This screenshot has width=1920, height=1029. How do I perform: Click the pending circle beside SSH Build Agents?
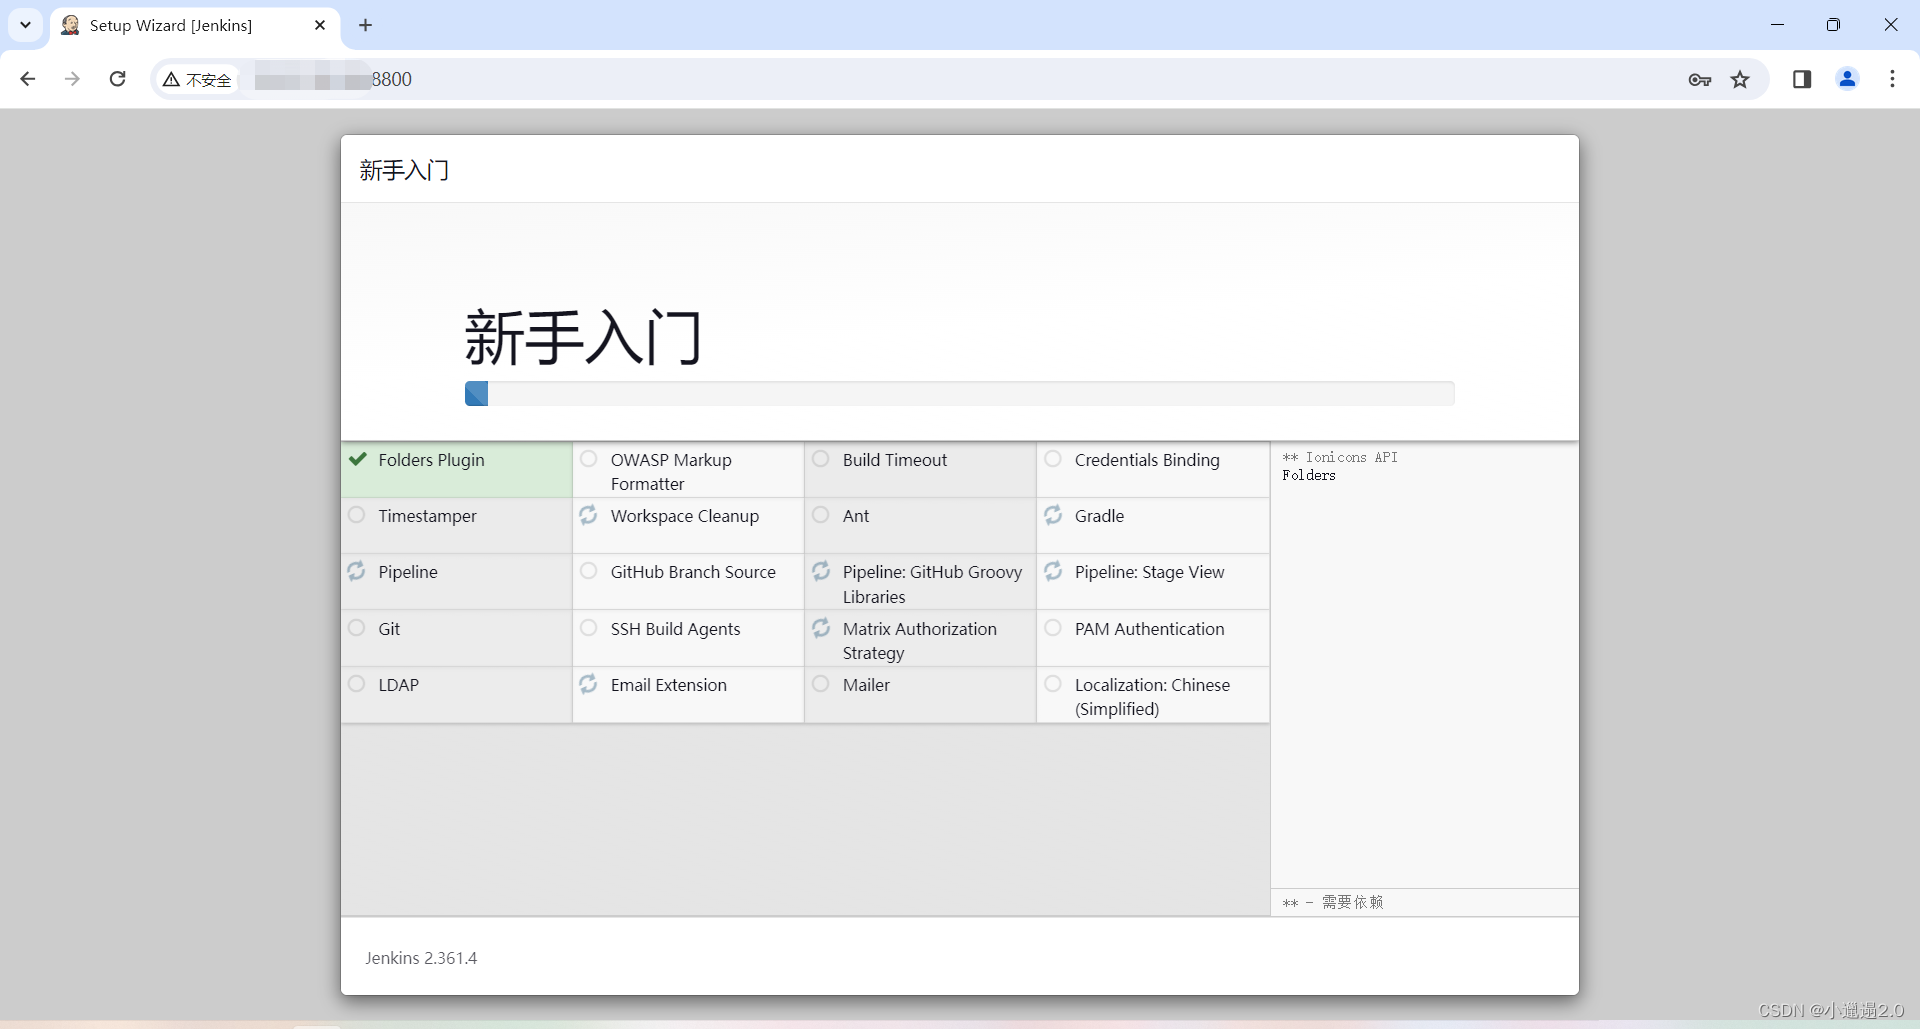click(x=588, y=628)
